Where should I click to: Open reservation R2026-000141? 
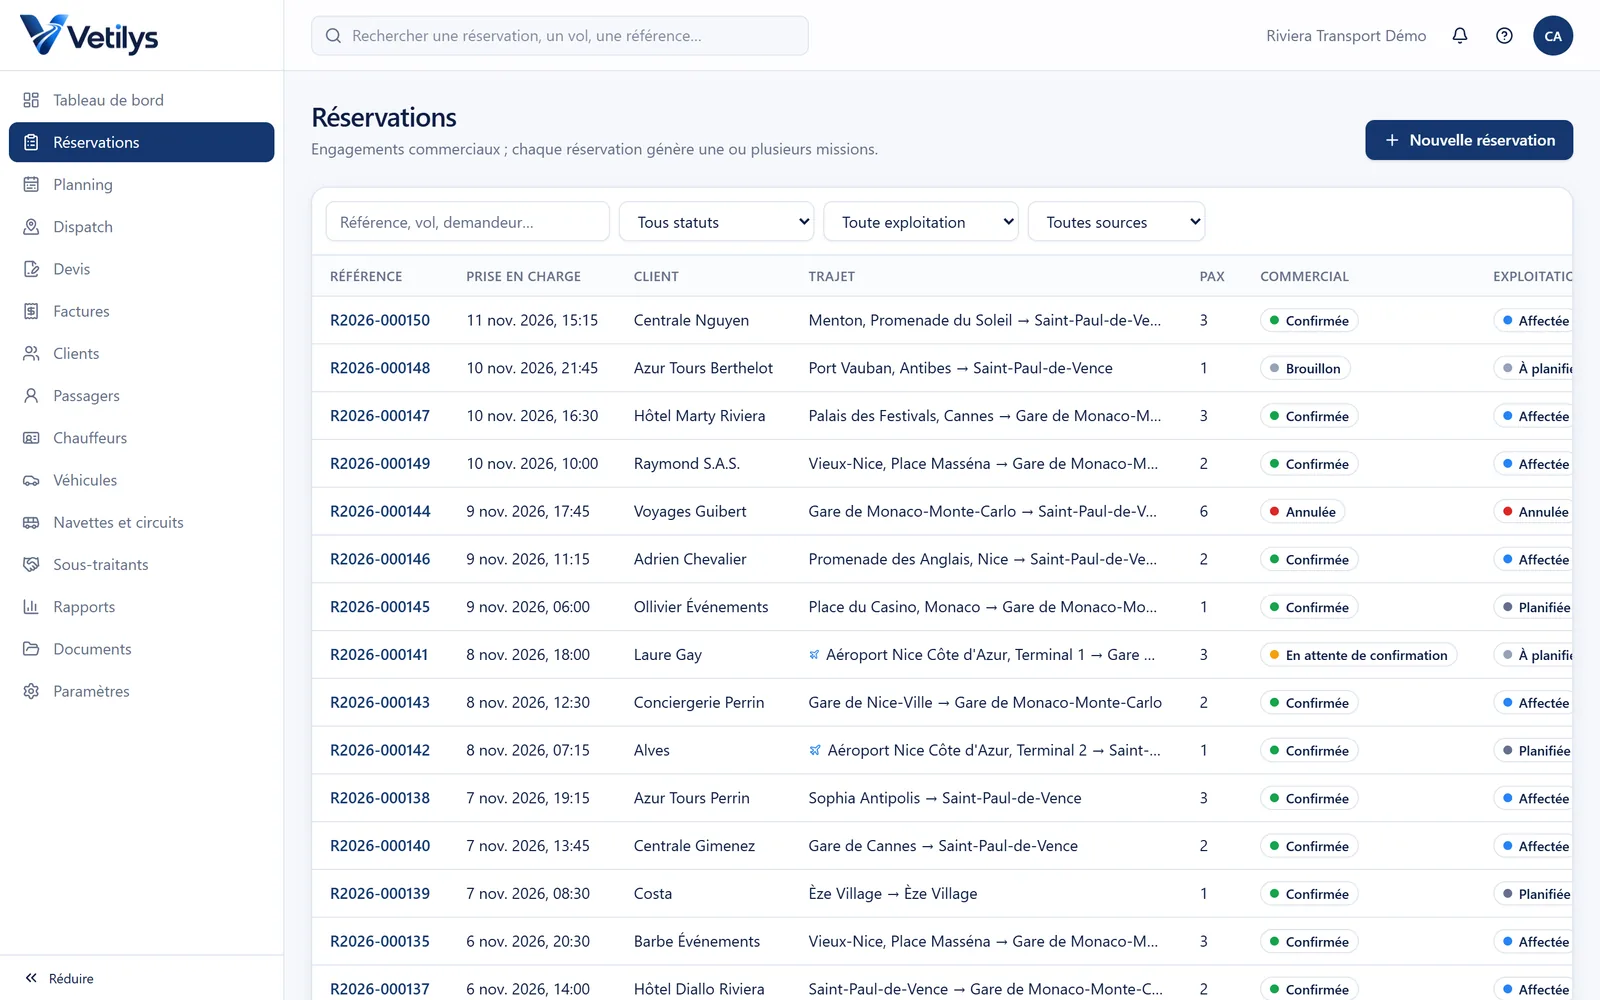[x=379, y=655]
